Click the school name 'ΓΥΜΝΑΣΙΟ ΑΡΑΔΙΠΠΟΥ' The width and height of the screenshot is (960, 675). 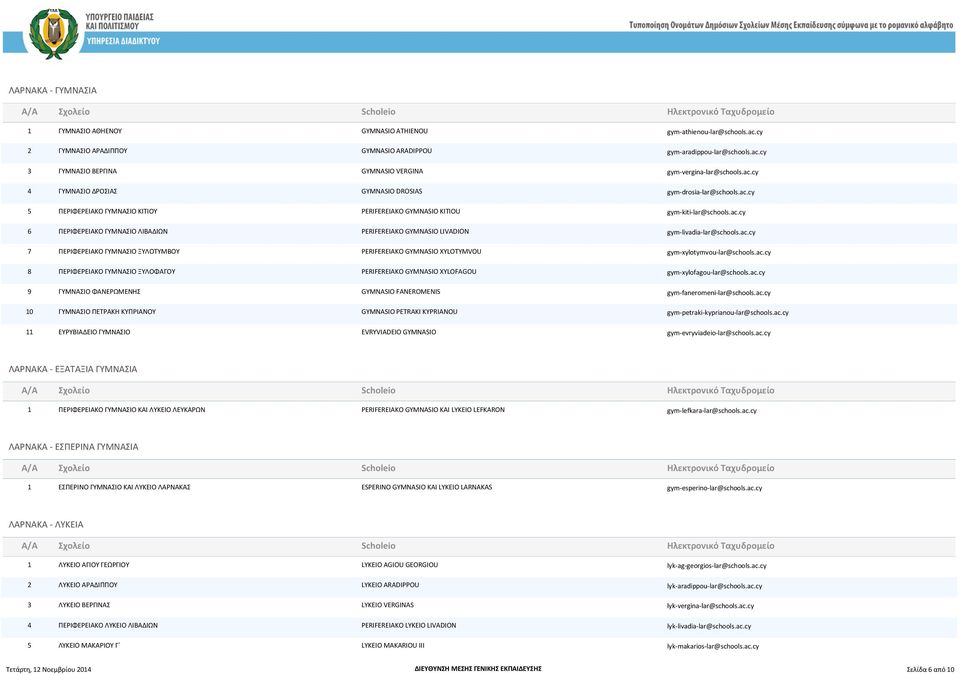(x=93, y=151)
